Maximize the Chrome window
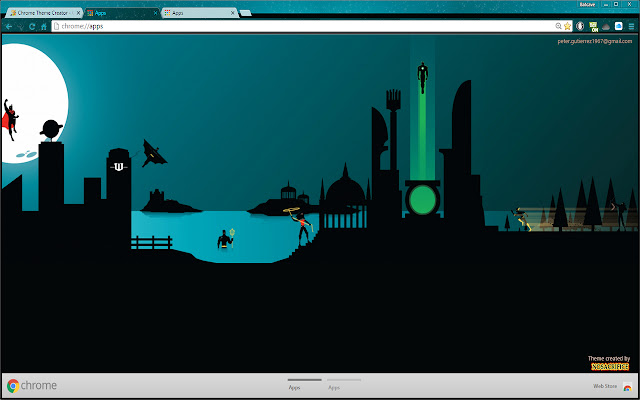Screen dimensions: 640x400 click(616, 4)
